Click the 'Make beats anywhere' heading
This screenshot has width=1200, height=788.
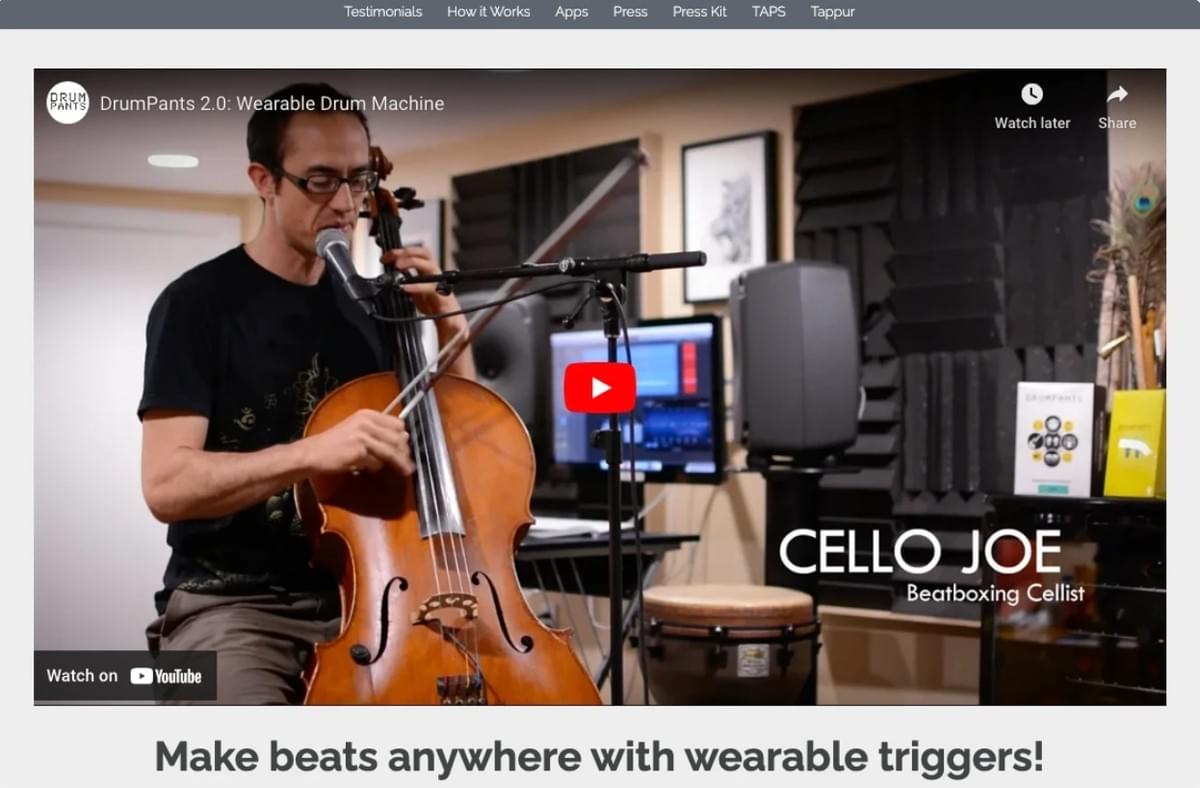click(599, 757)
